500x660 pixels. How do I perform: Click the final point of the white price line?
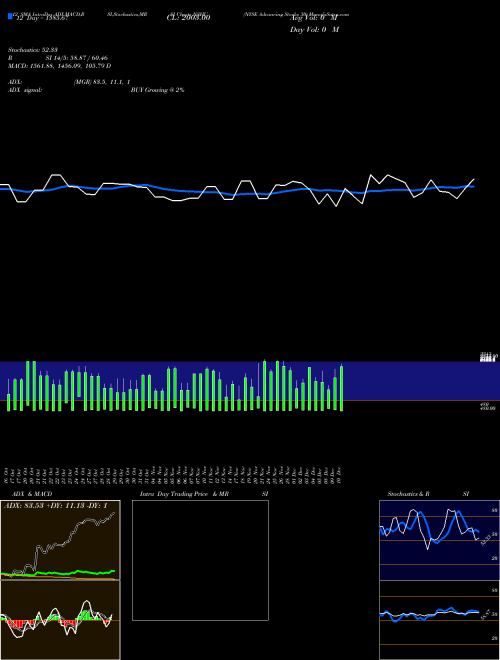point(474,179)
